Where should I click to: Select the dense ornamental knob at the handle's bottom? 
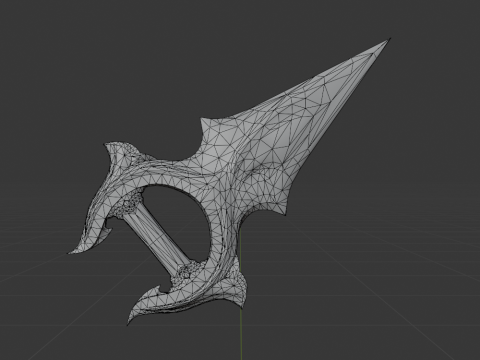187,271
